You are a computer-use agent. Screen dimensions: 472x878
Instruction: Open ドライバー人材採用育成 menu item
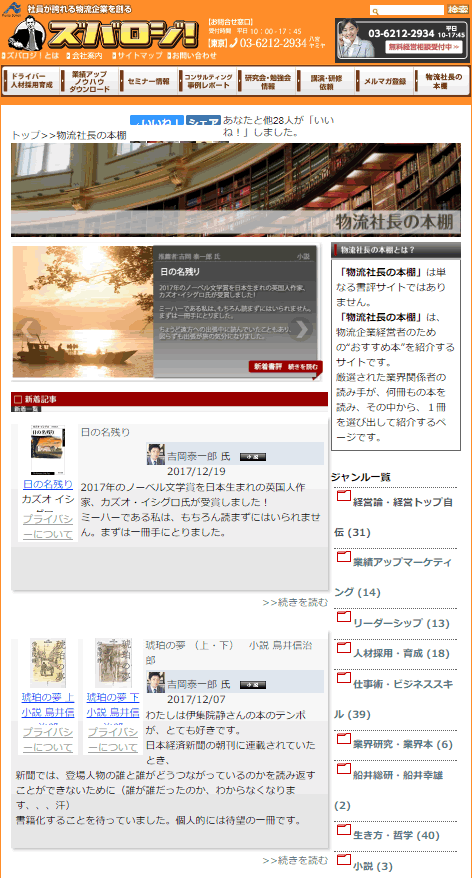tap(31, 81)
